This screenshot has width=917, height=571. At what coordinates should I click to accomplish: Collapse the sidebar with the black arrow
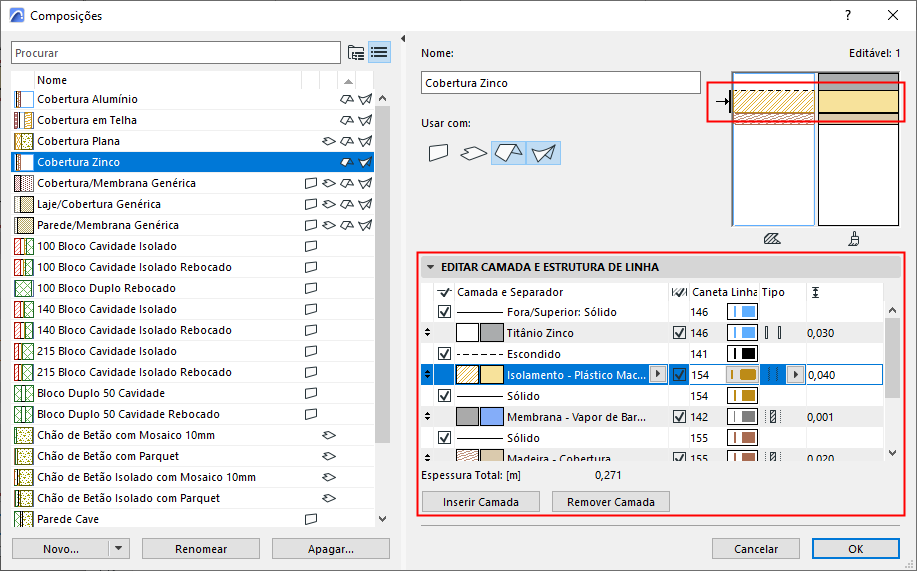point(402,39)
